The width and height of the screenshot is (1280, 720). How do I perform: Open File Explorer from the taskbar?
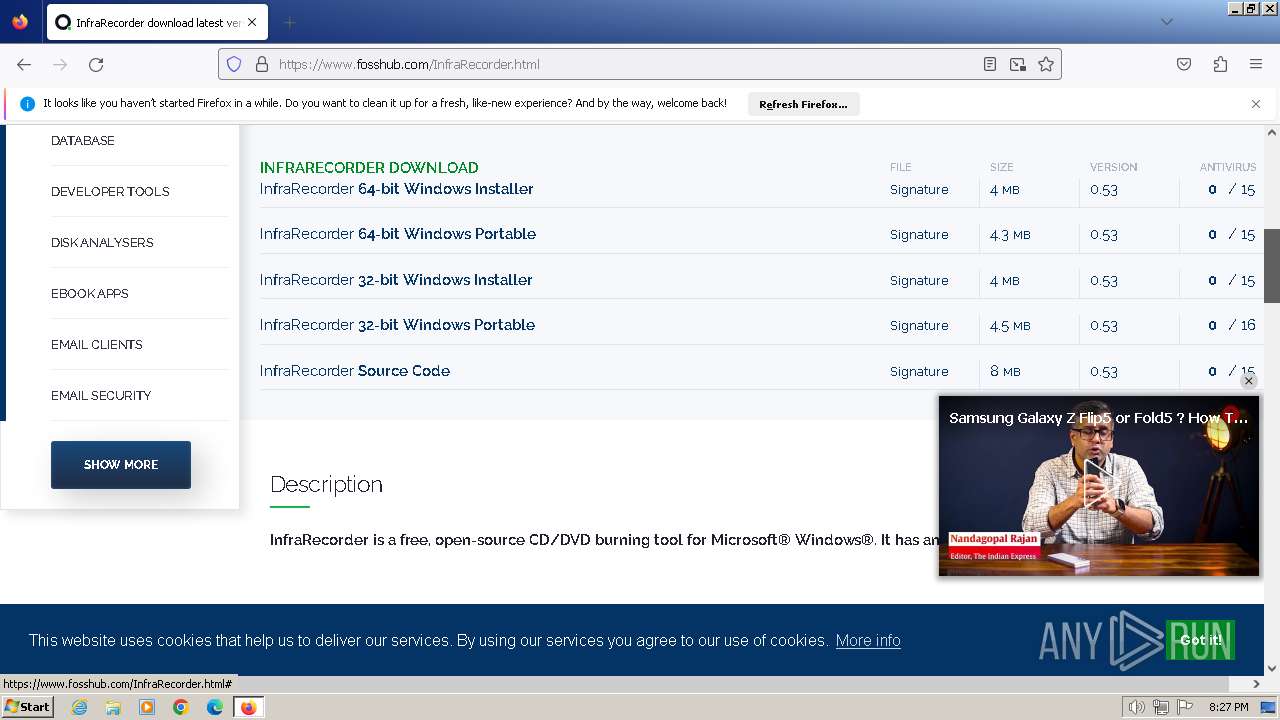(x=113, y=707)
